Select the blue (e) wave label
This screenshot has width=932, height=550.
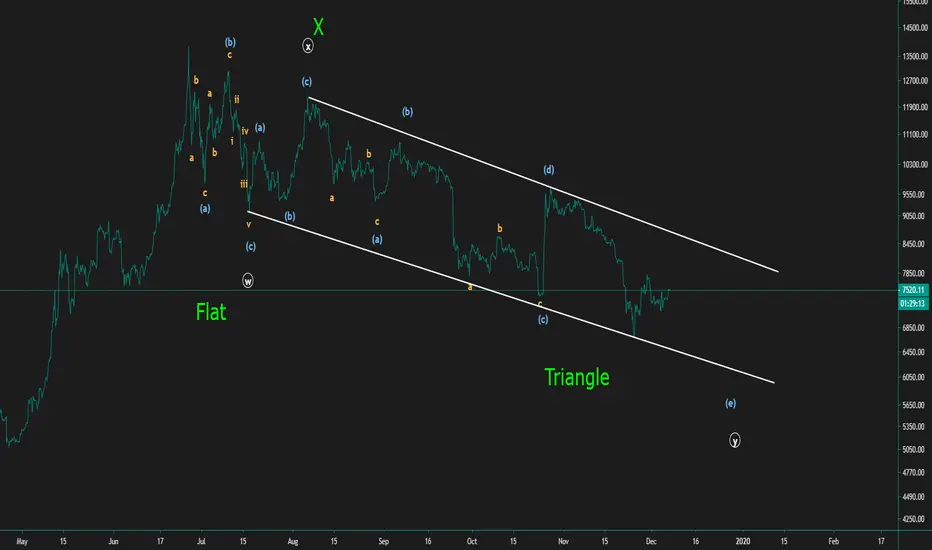coord(731,403)
